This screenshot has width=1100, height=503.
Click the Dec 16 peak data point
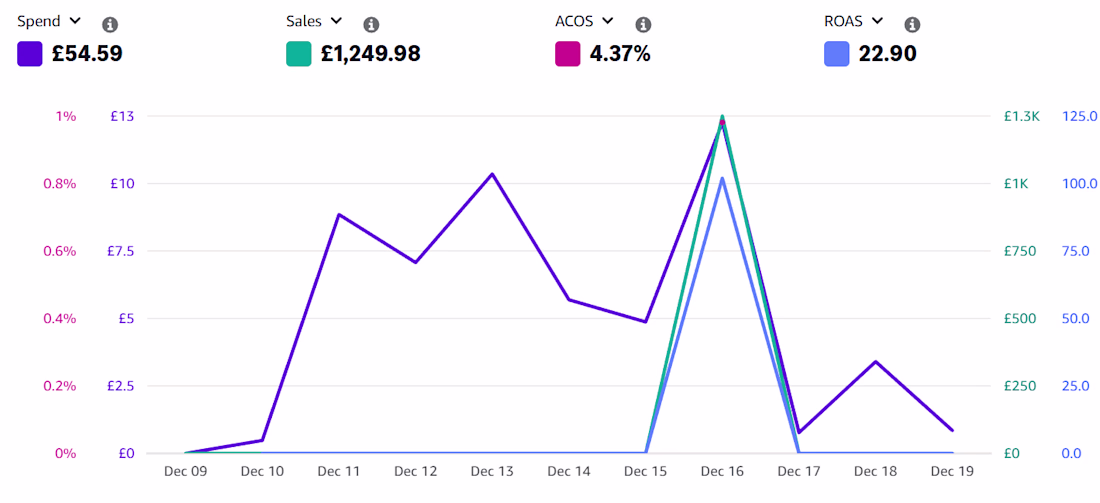pos(723,122)
